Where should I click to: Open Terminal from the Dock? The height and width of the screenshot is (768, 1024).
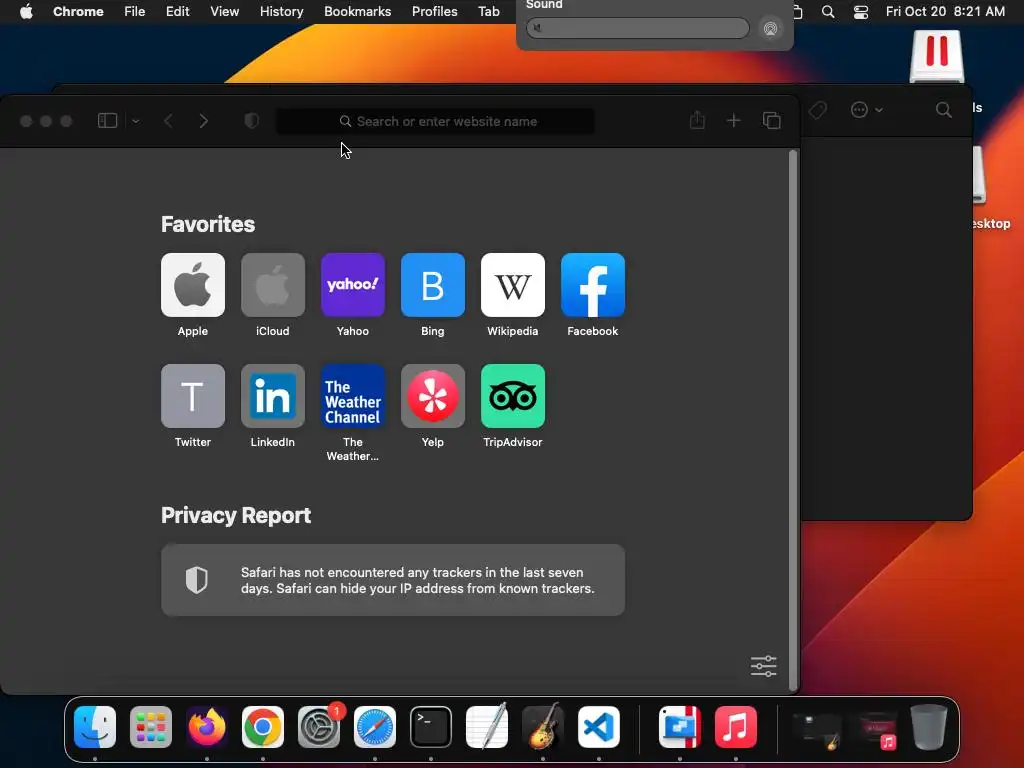431,727
